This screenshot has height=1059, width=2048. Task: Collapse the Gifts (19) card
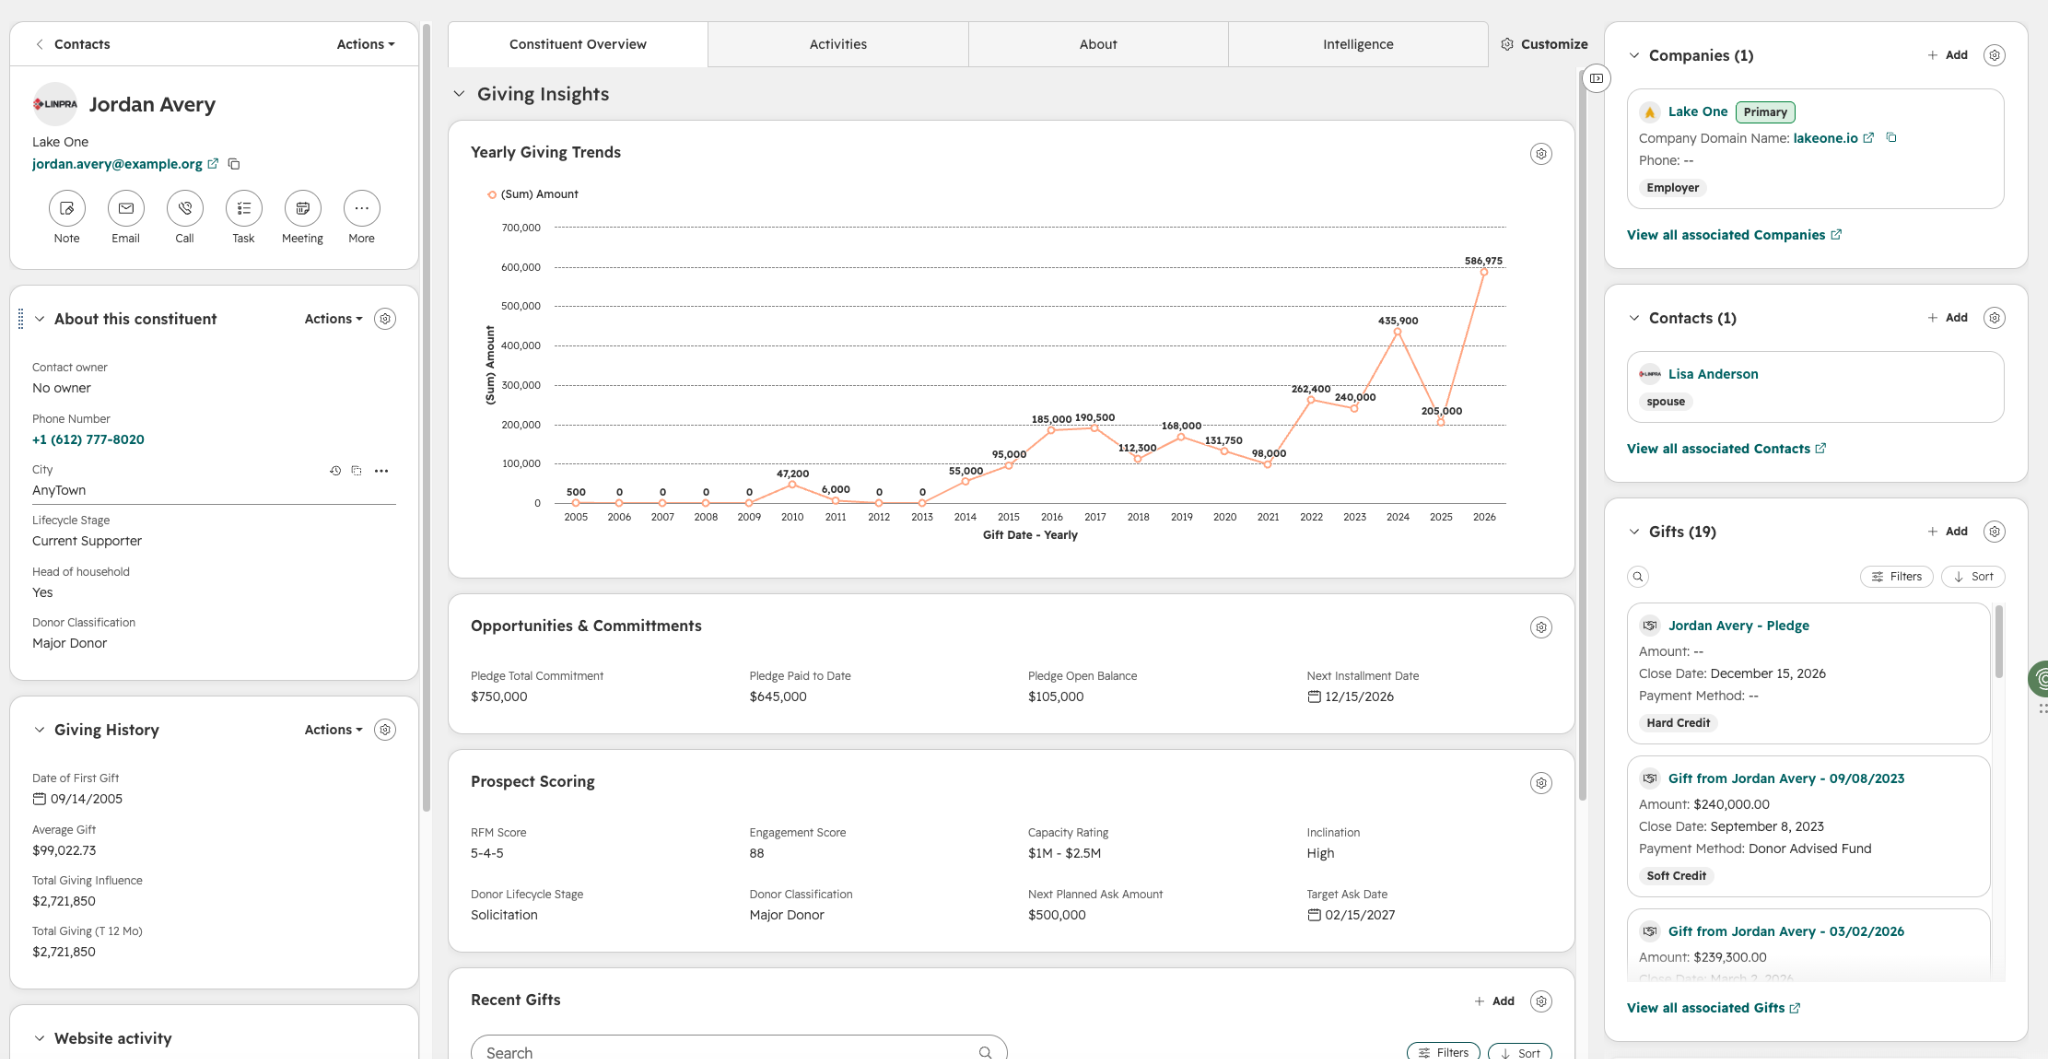pyautogui.click(x=1634, y=532)
